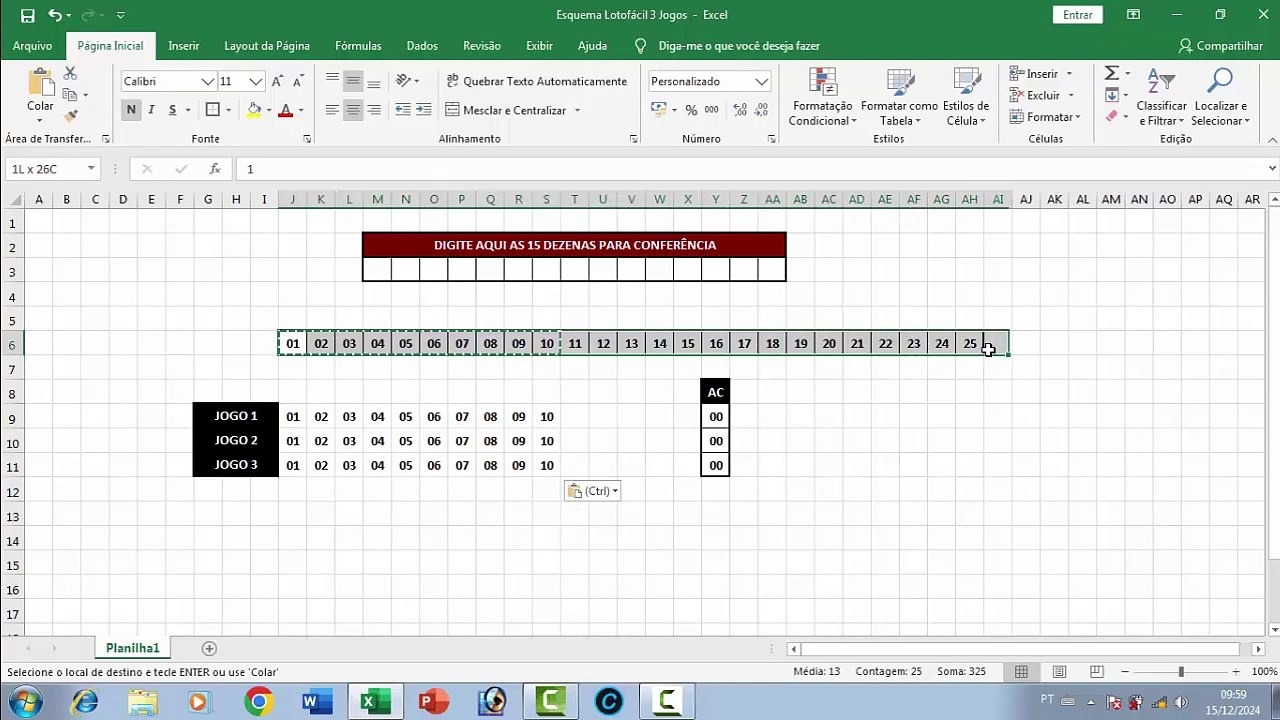Click the Undo arrow in quick access
Screen dimensions: 1280x720
point(55,15)
